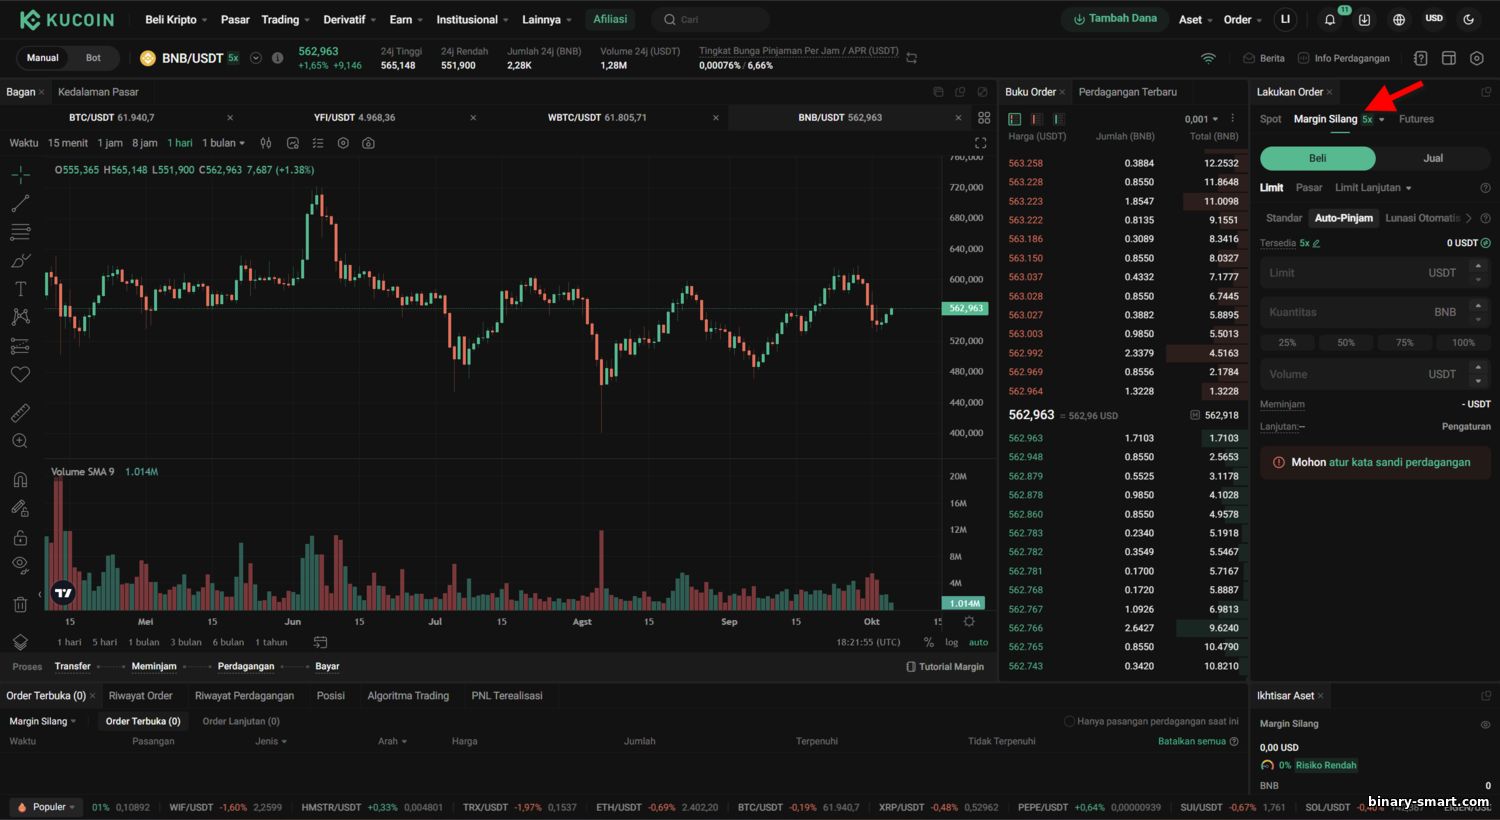This screenshot has height=820, width=1500.
Task: Open Populer ticker dropdown
Action: (x=47, y=807)
